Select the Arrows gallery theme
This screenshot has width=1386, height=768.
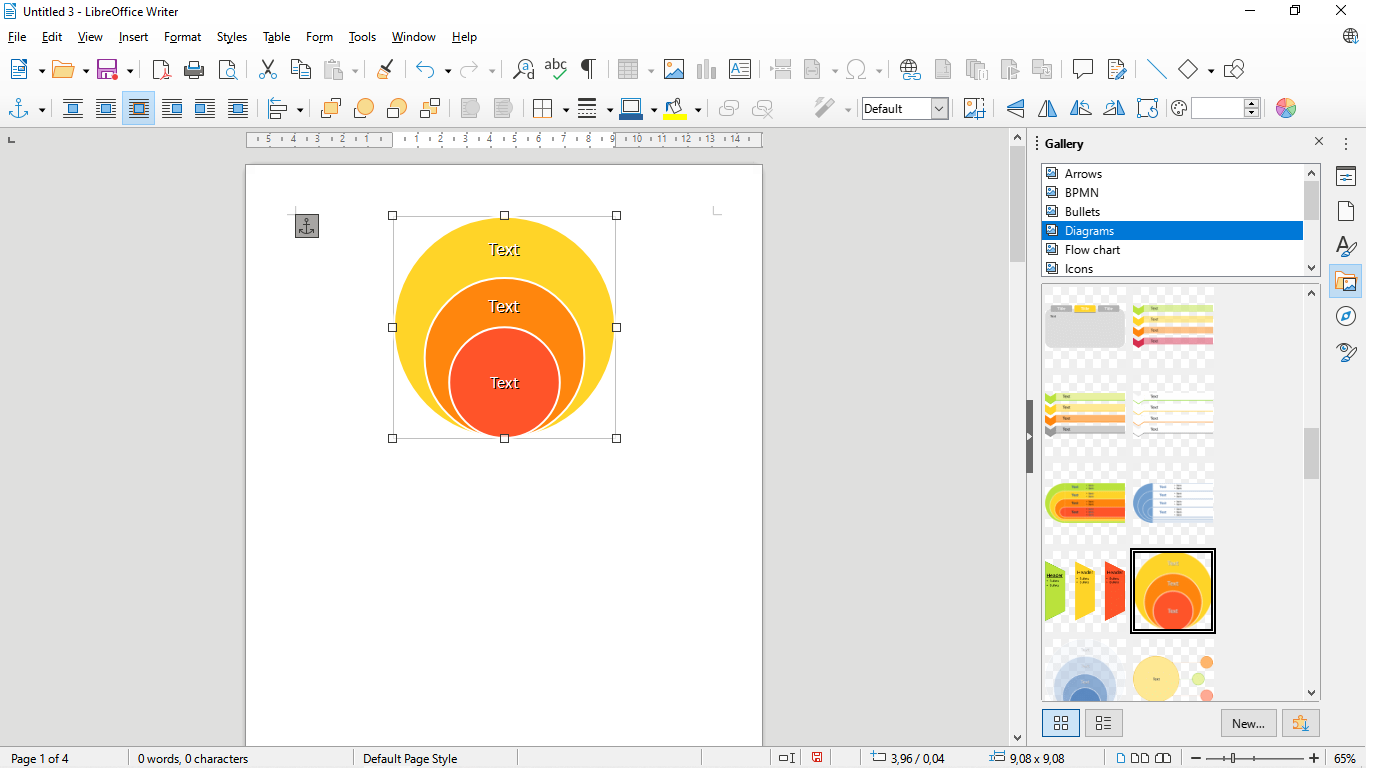(1172, 173)
